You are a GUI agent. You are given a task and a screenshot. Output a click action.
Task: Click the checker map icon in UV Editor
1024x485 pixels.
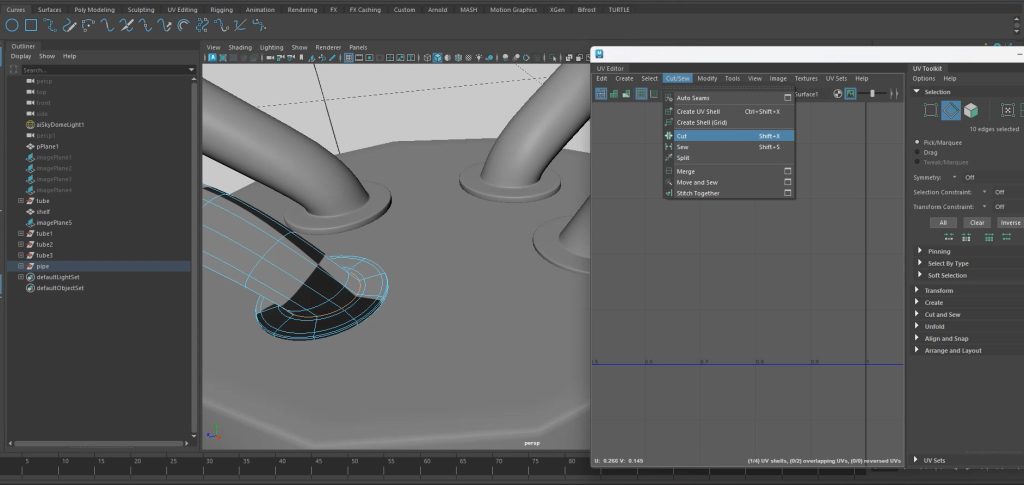(838, 94)
